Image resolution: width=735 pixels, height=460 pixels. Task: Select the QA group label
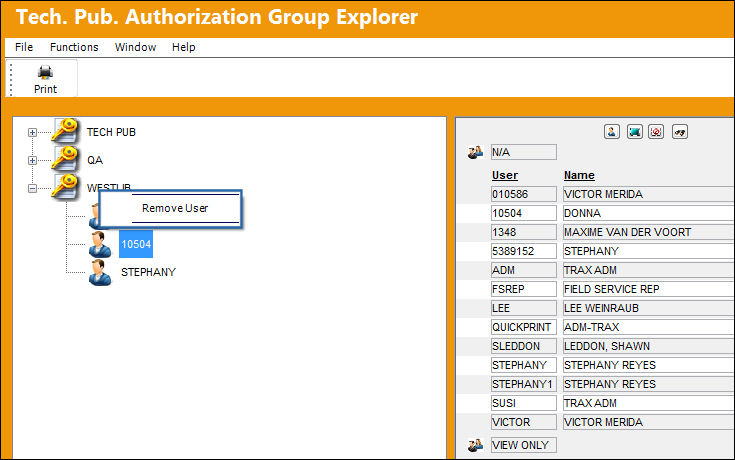coord(95,160)
